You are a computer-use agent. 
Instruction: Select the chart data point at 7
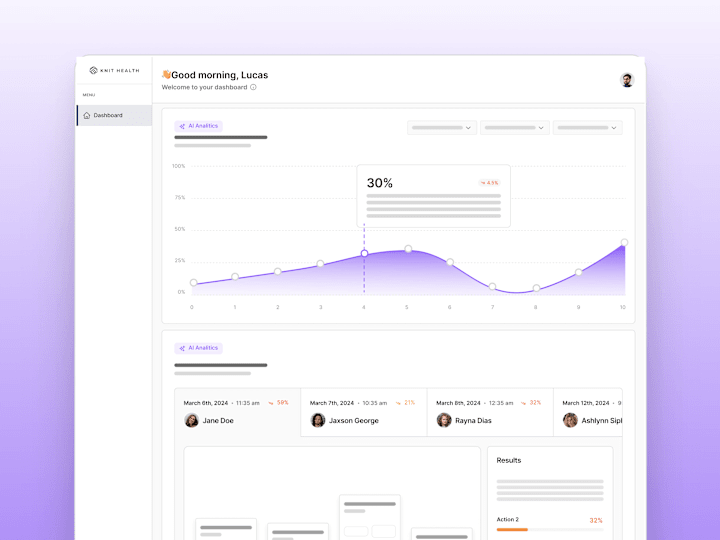click(492, 287)
